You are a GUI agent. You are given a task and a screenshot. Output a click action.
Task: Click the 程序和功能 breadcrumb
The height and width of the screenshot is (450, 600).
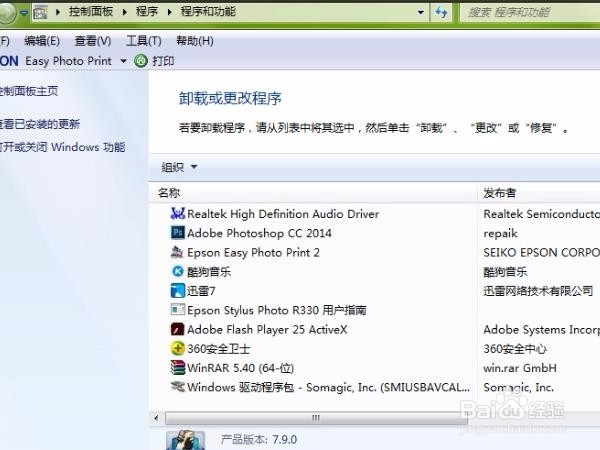(208, 12)
